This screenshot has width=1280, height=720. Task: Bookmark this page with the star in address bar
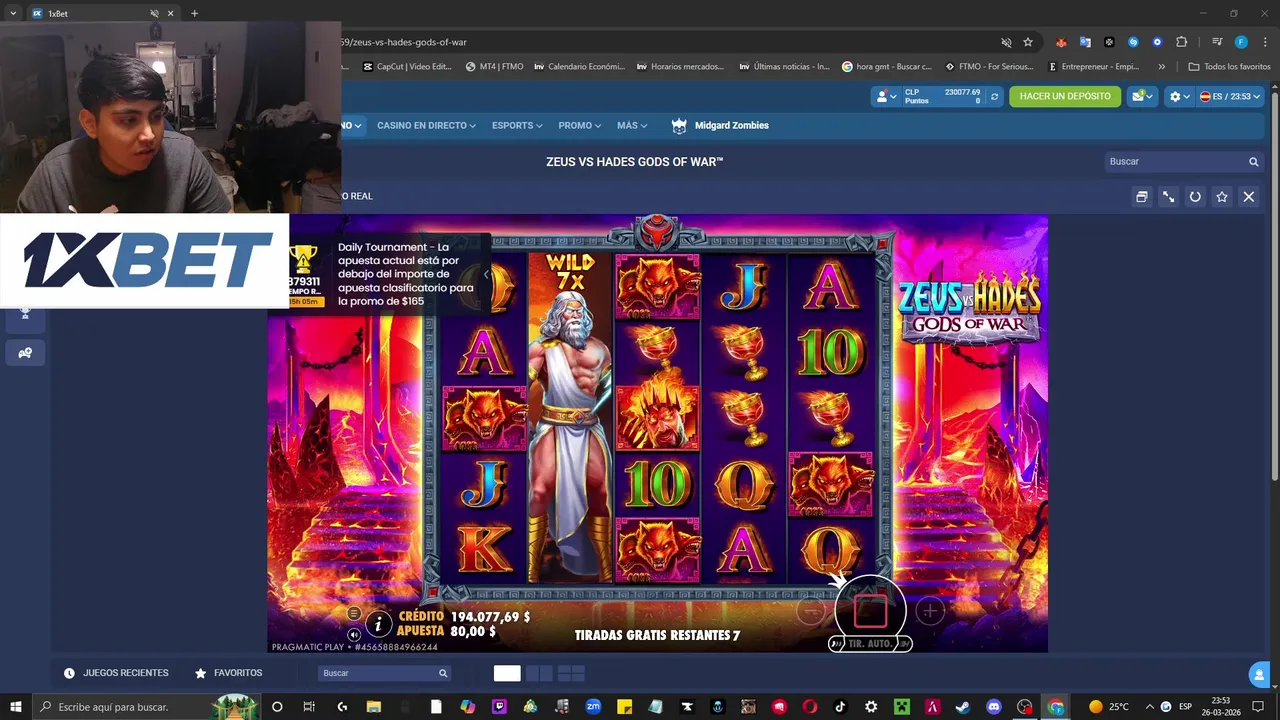(1028, 42)
